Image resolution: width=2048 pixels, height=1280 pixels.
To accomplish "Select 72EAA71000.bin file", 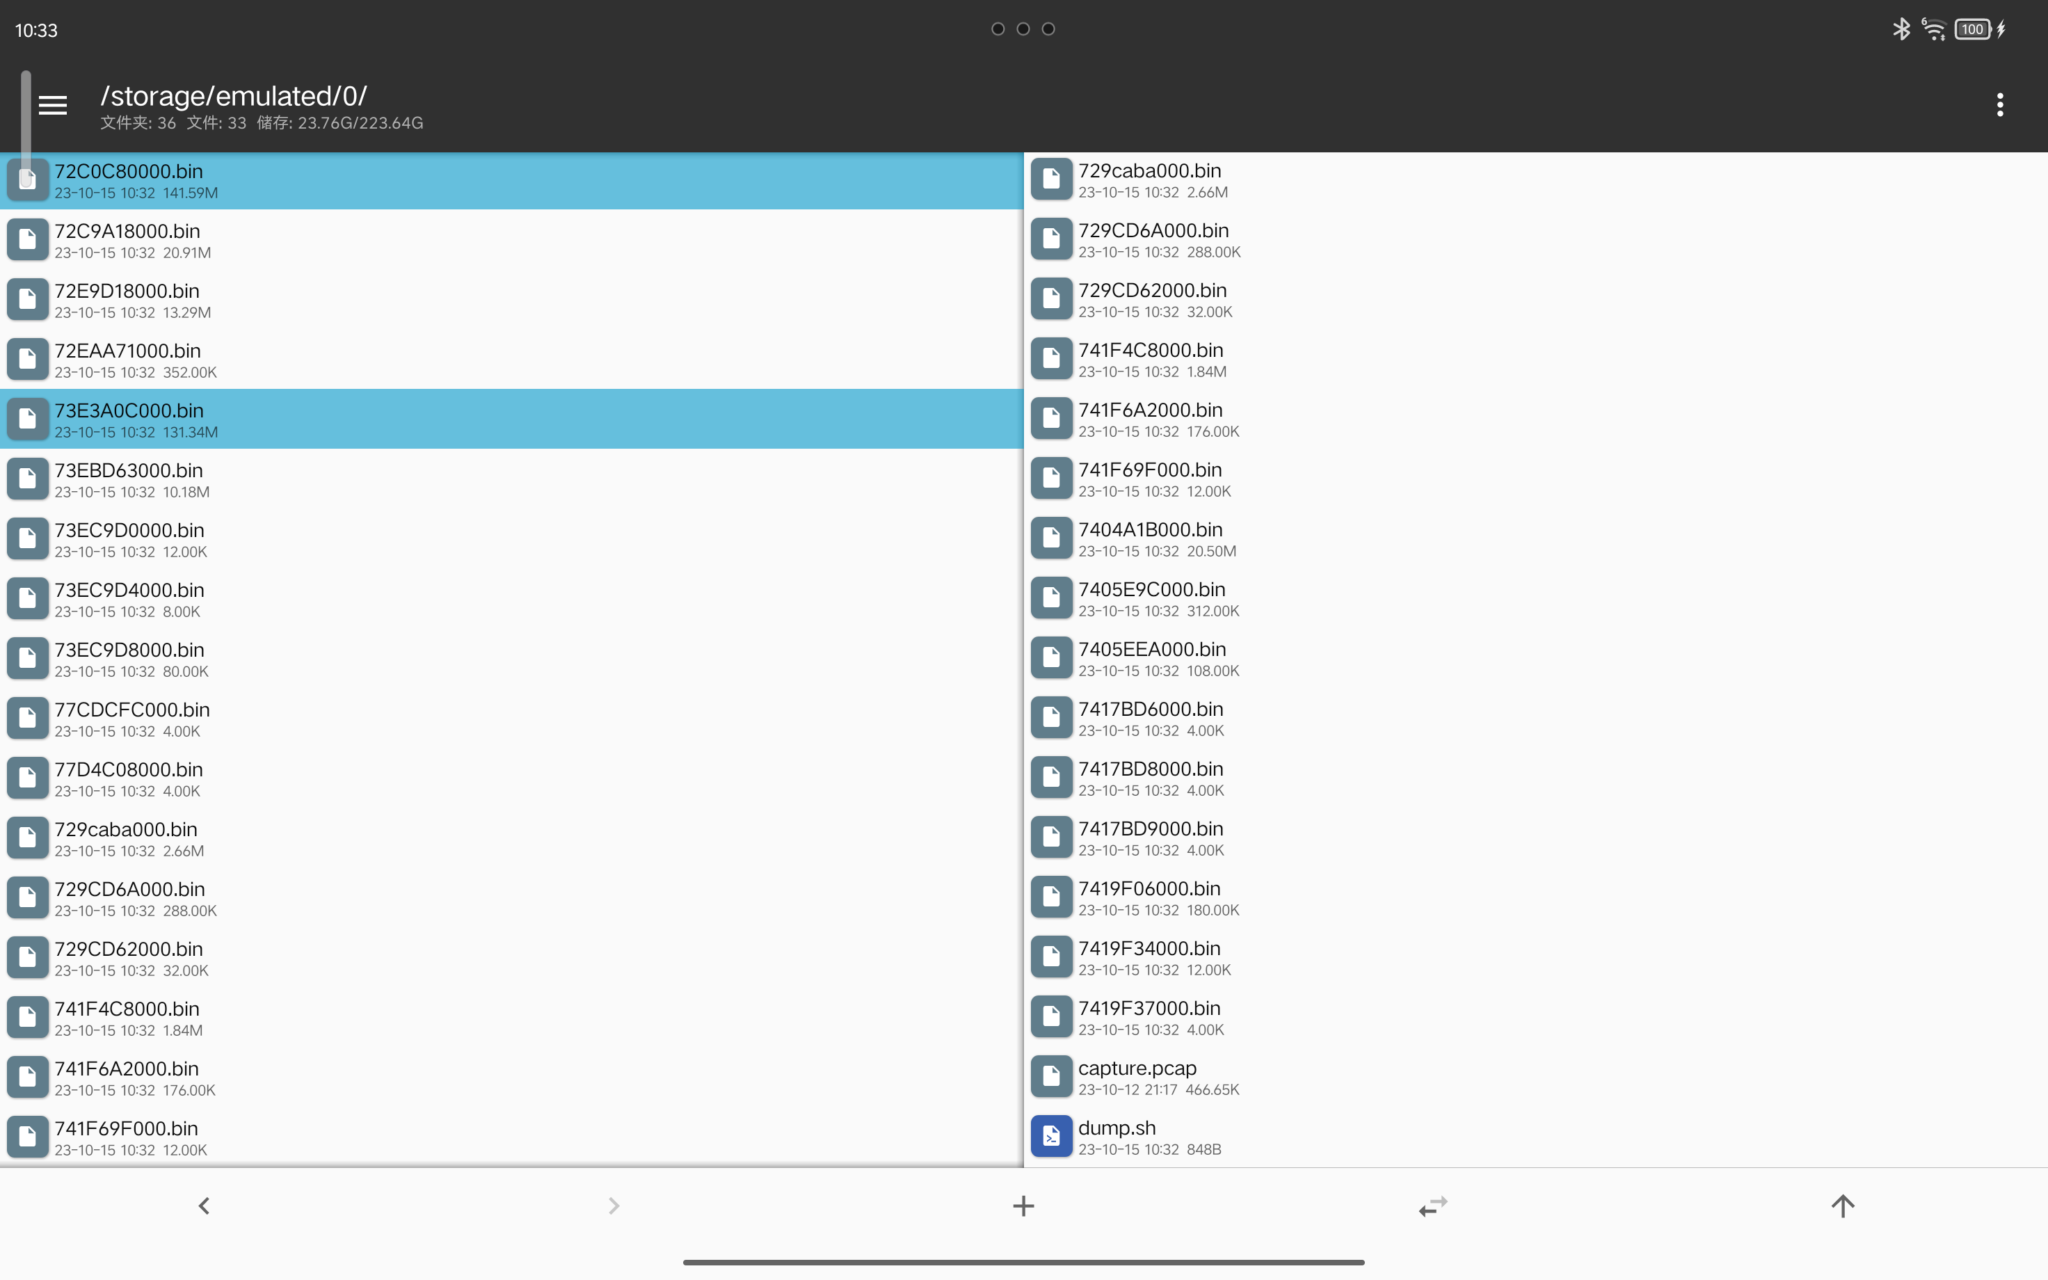I will point(512,360).
